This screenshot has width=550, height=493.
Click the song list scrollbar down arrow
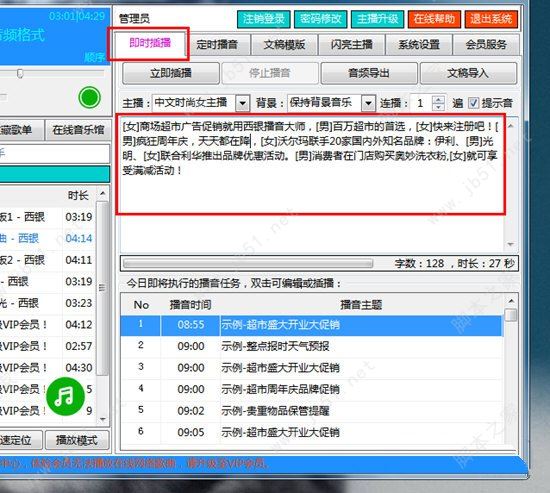(103, 419)
